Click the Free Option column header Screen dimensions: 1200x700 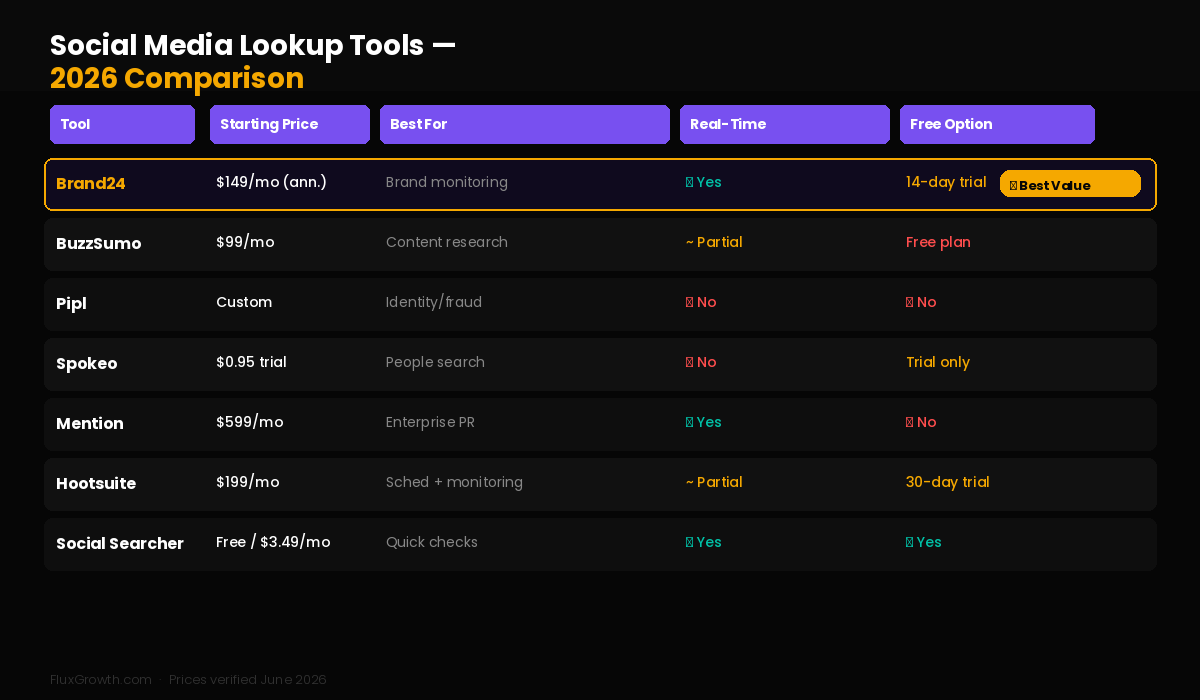pyautogui.click(x=997, y=124)
